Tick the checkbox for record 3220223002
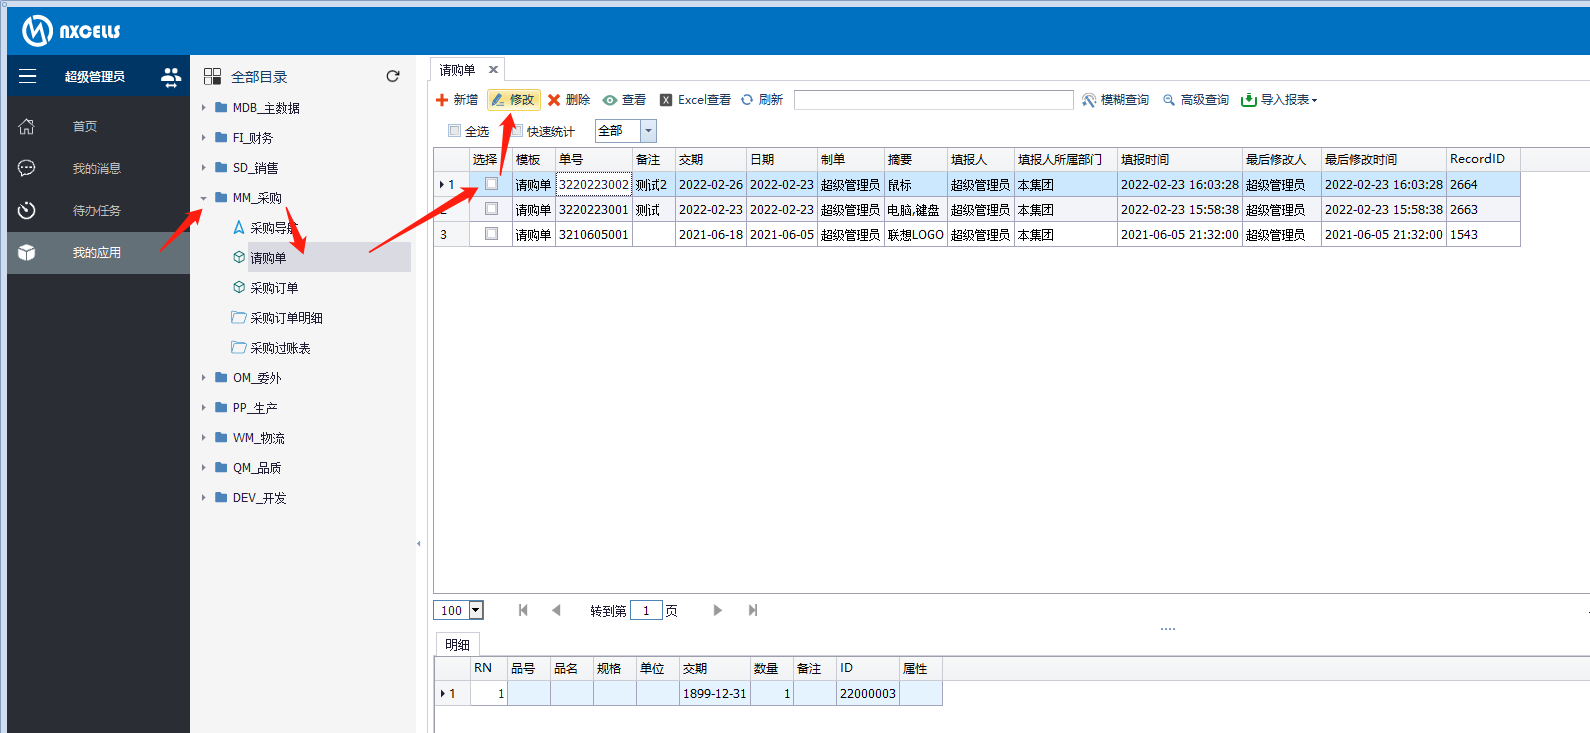The width and height of the screenshot is (1590, 733). point(491,184)
